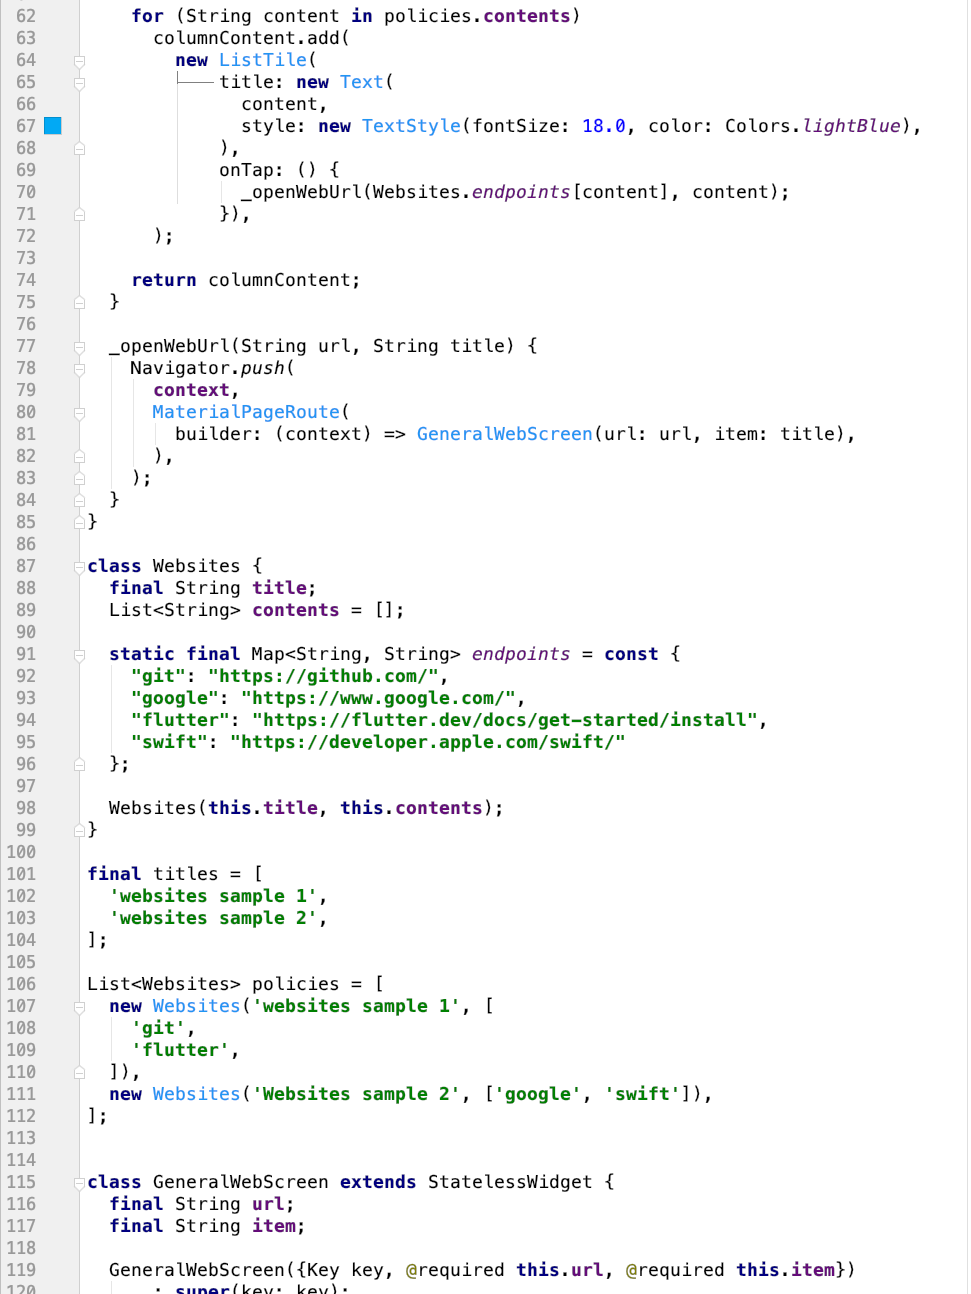
Task: Collapse the endpoints map fold at line 91
Action: 81,653
